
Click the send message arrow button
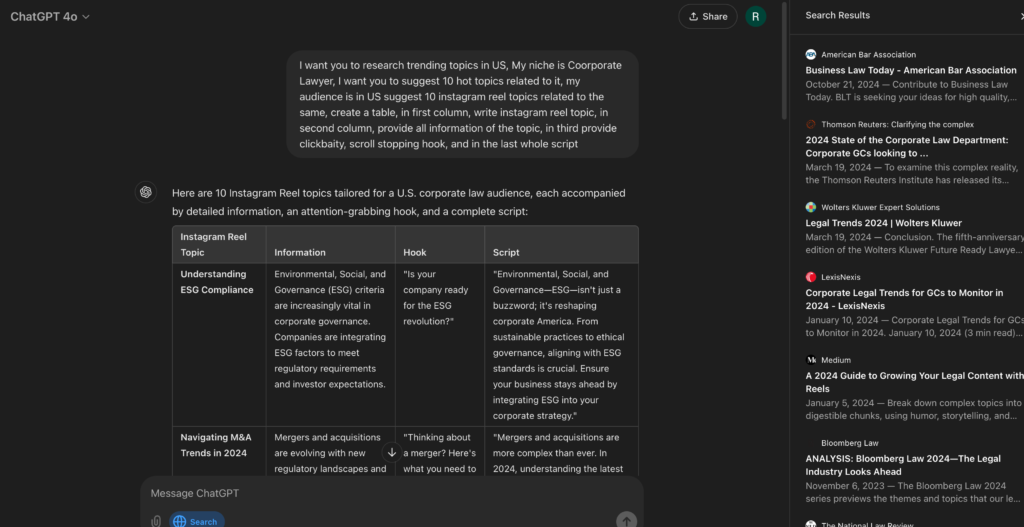[626, 520]
